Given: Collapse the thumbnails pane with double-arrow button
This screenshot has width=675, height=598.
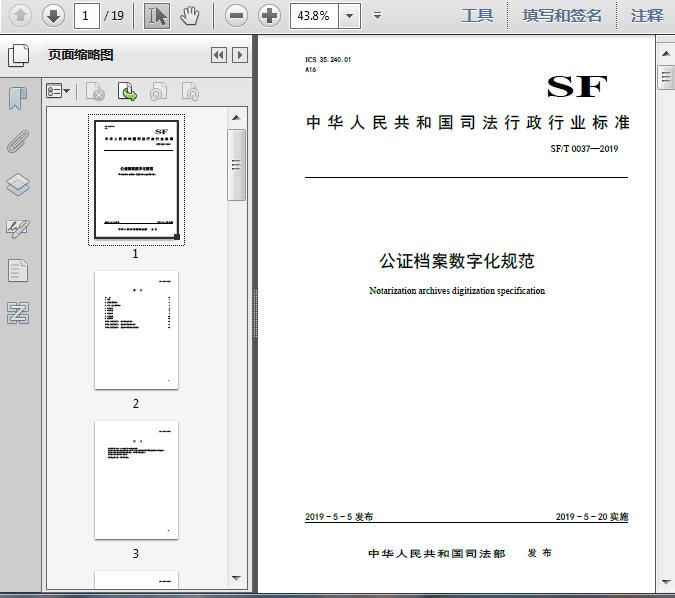Looking at the screenshot, I should tap(219, 55).
